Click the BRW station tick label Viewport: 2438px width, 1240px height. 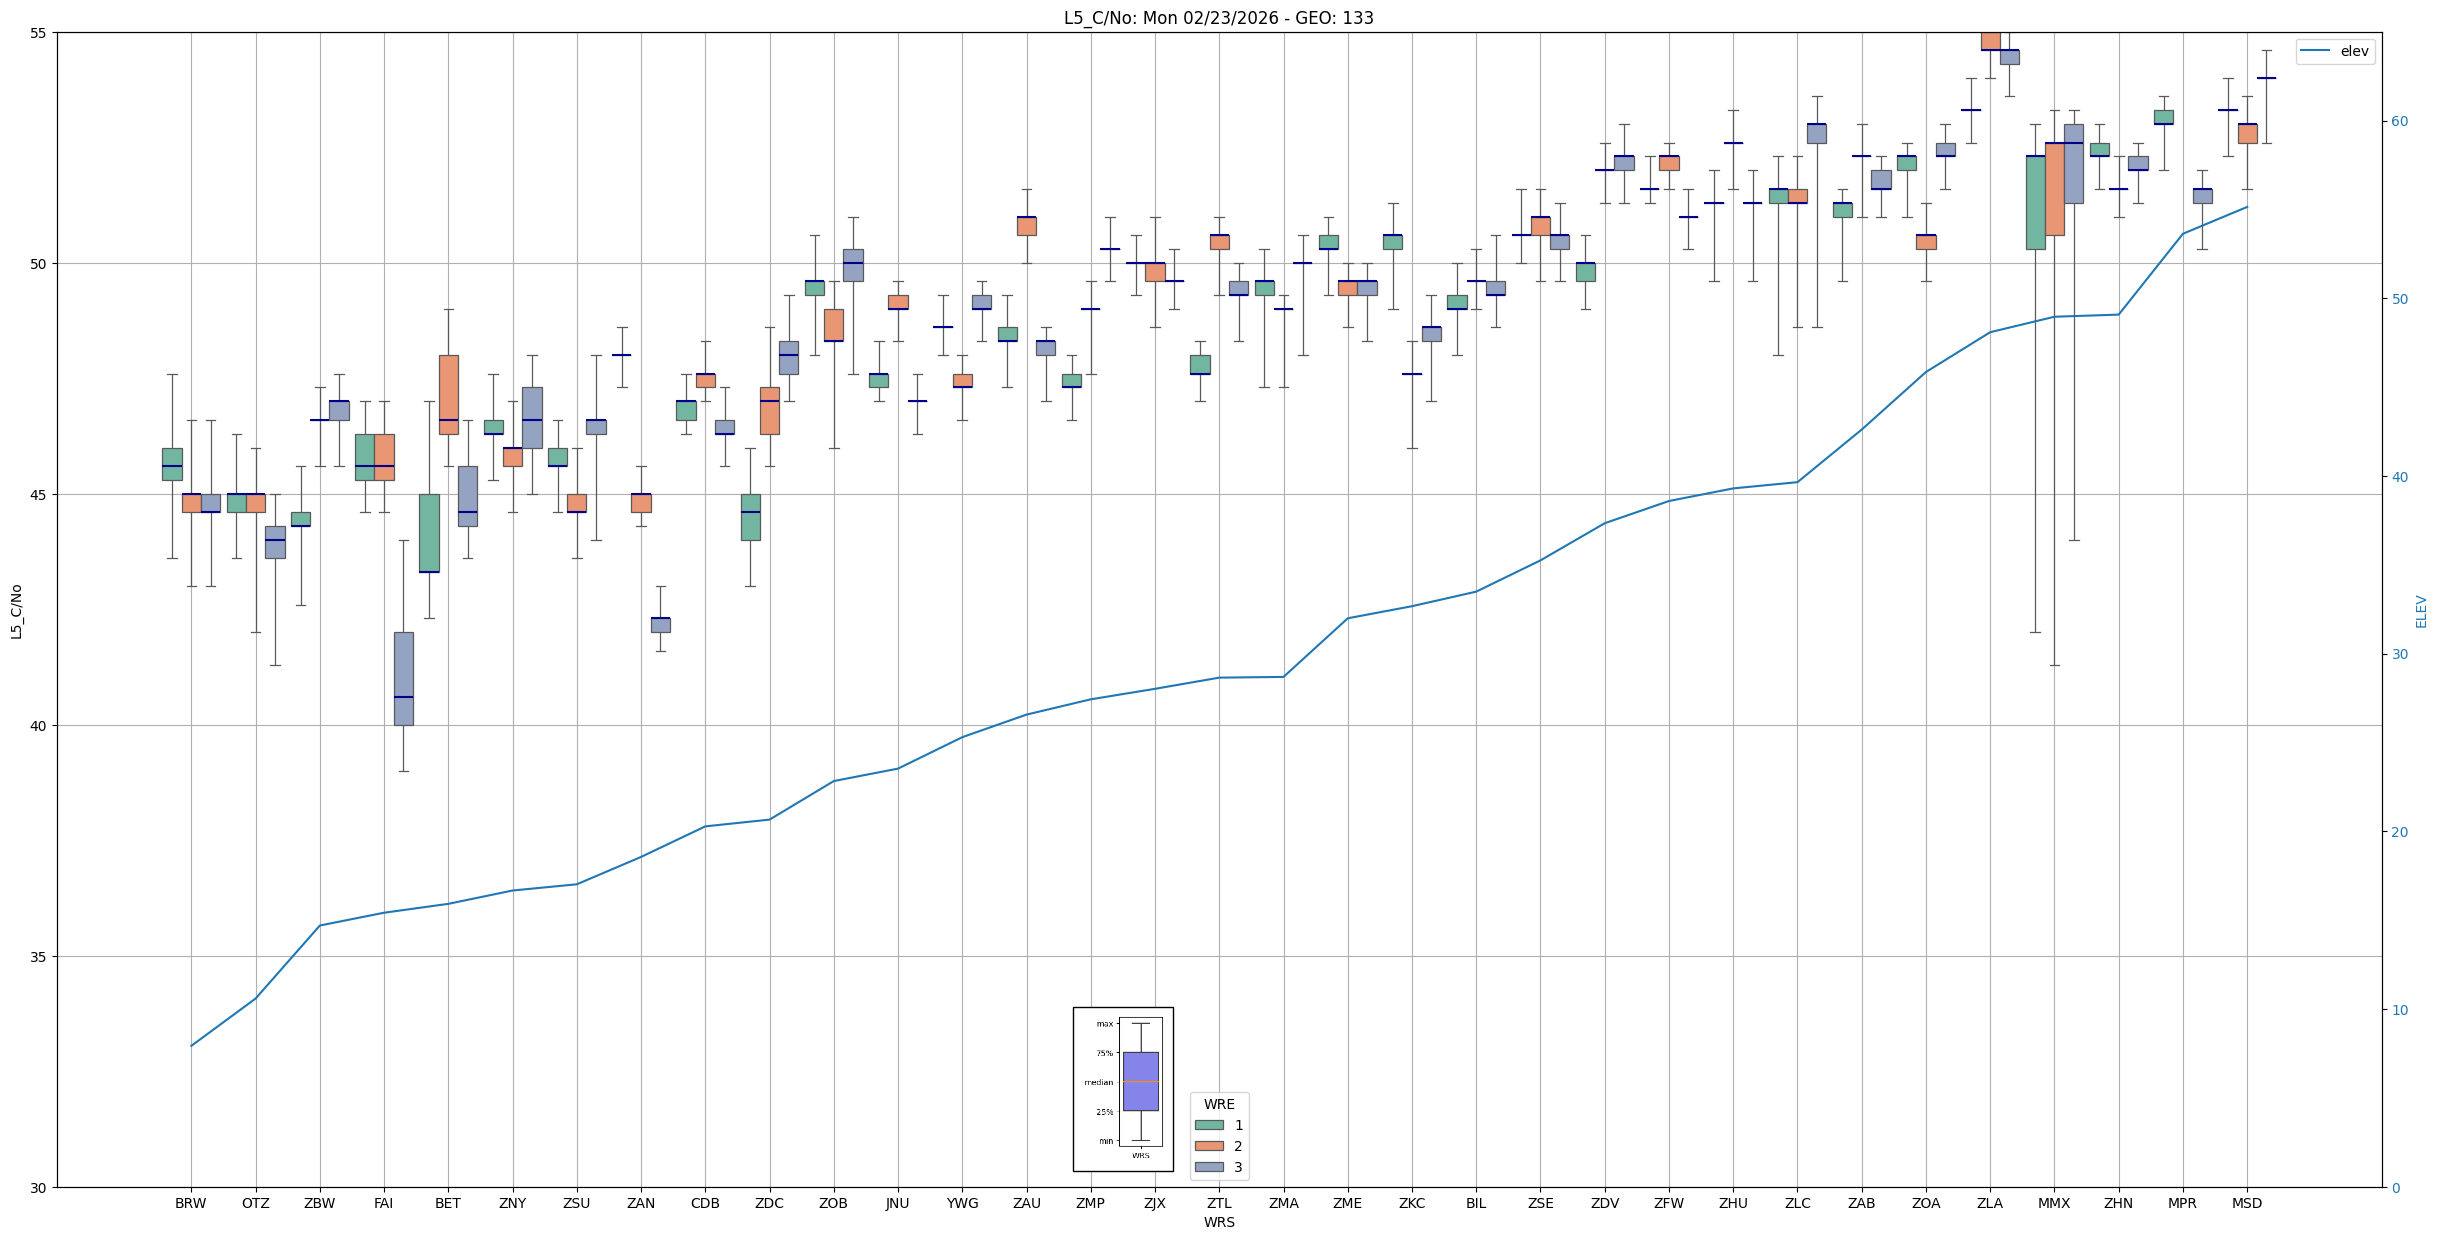(x=190, y=1203)
